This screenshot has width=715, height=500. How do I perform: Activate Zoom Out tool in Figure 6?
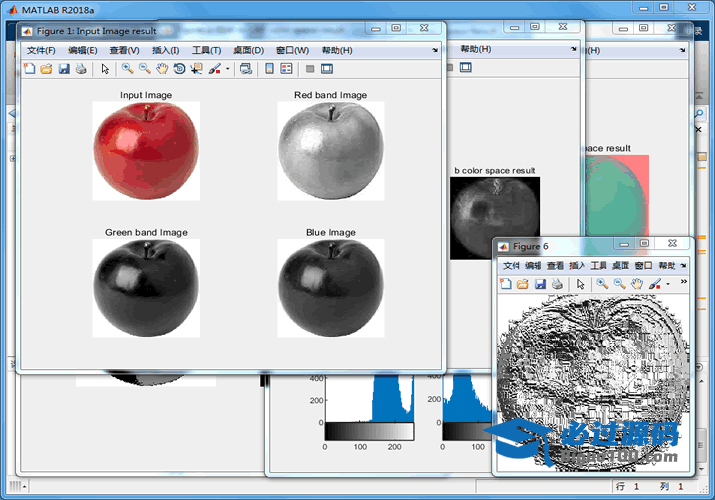click(x=619, y=284)
